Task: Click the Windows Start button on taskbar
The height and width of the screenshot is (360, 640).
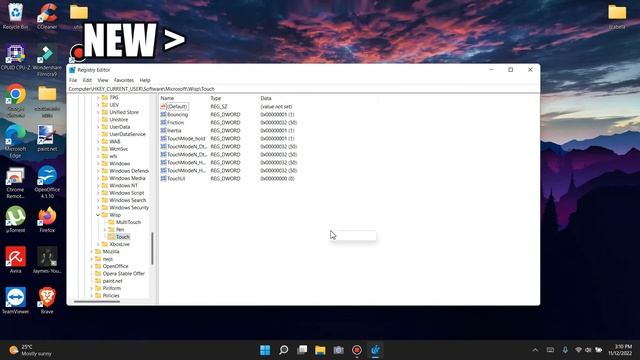Action: (x=265, y=350)
